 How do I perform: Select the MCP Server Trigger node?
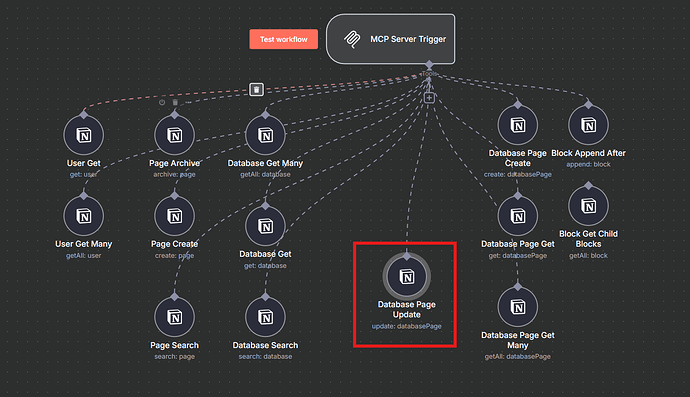point(391,39)
